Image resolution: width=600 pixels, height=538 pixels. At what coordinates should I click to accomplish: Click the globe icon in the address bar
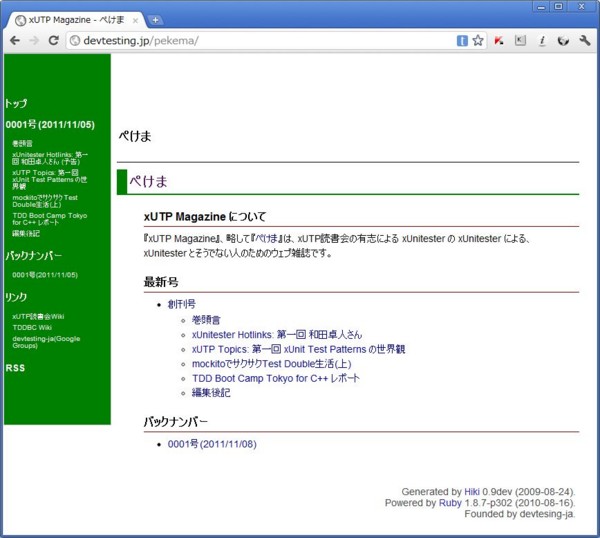[x=75, y=41]
